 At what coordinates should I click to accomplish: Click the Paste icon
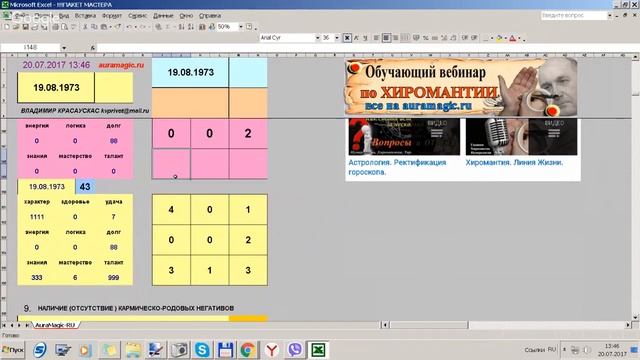coord(104,27)
